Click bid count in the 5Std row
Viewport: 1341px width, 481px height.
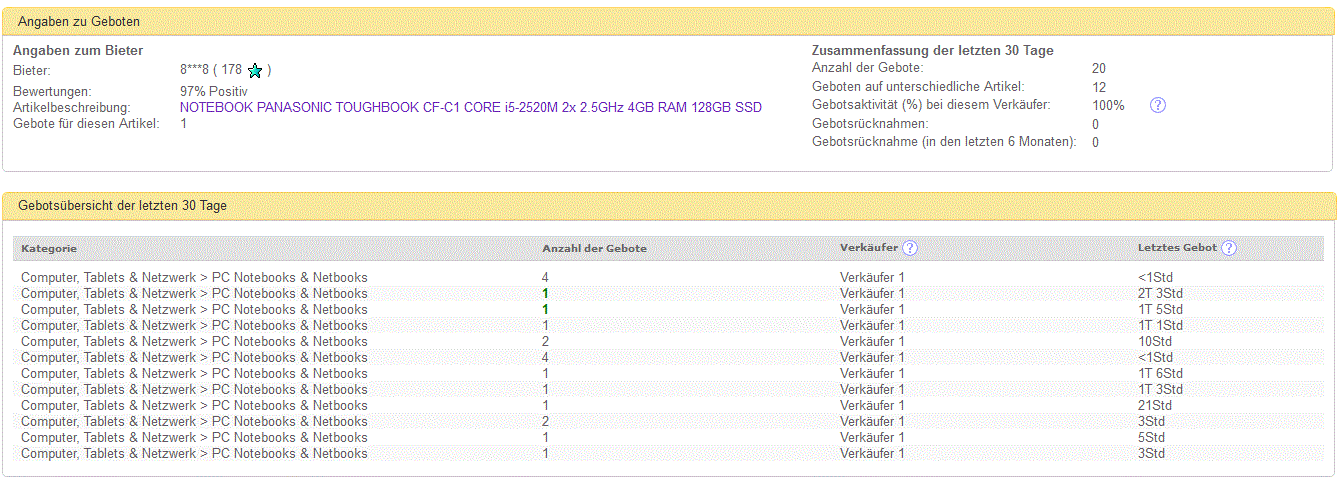545,437
